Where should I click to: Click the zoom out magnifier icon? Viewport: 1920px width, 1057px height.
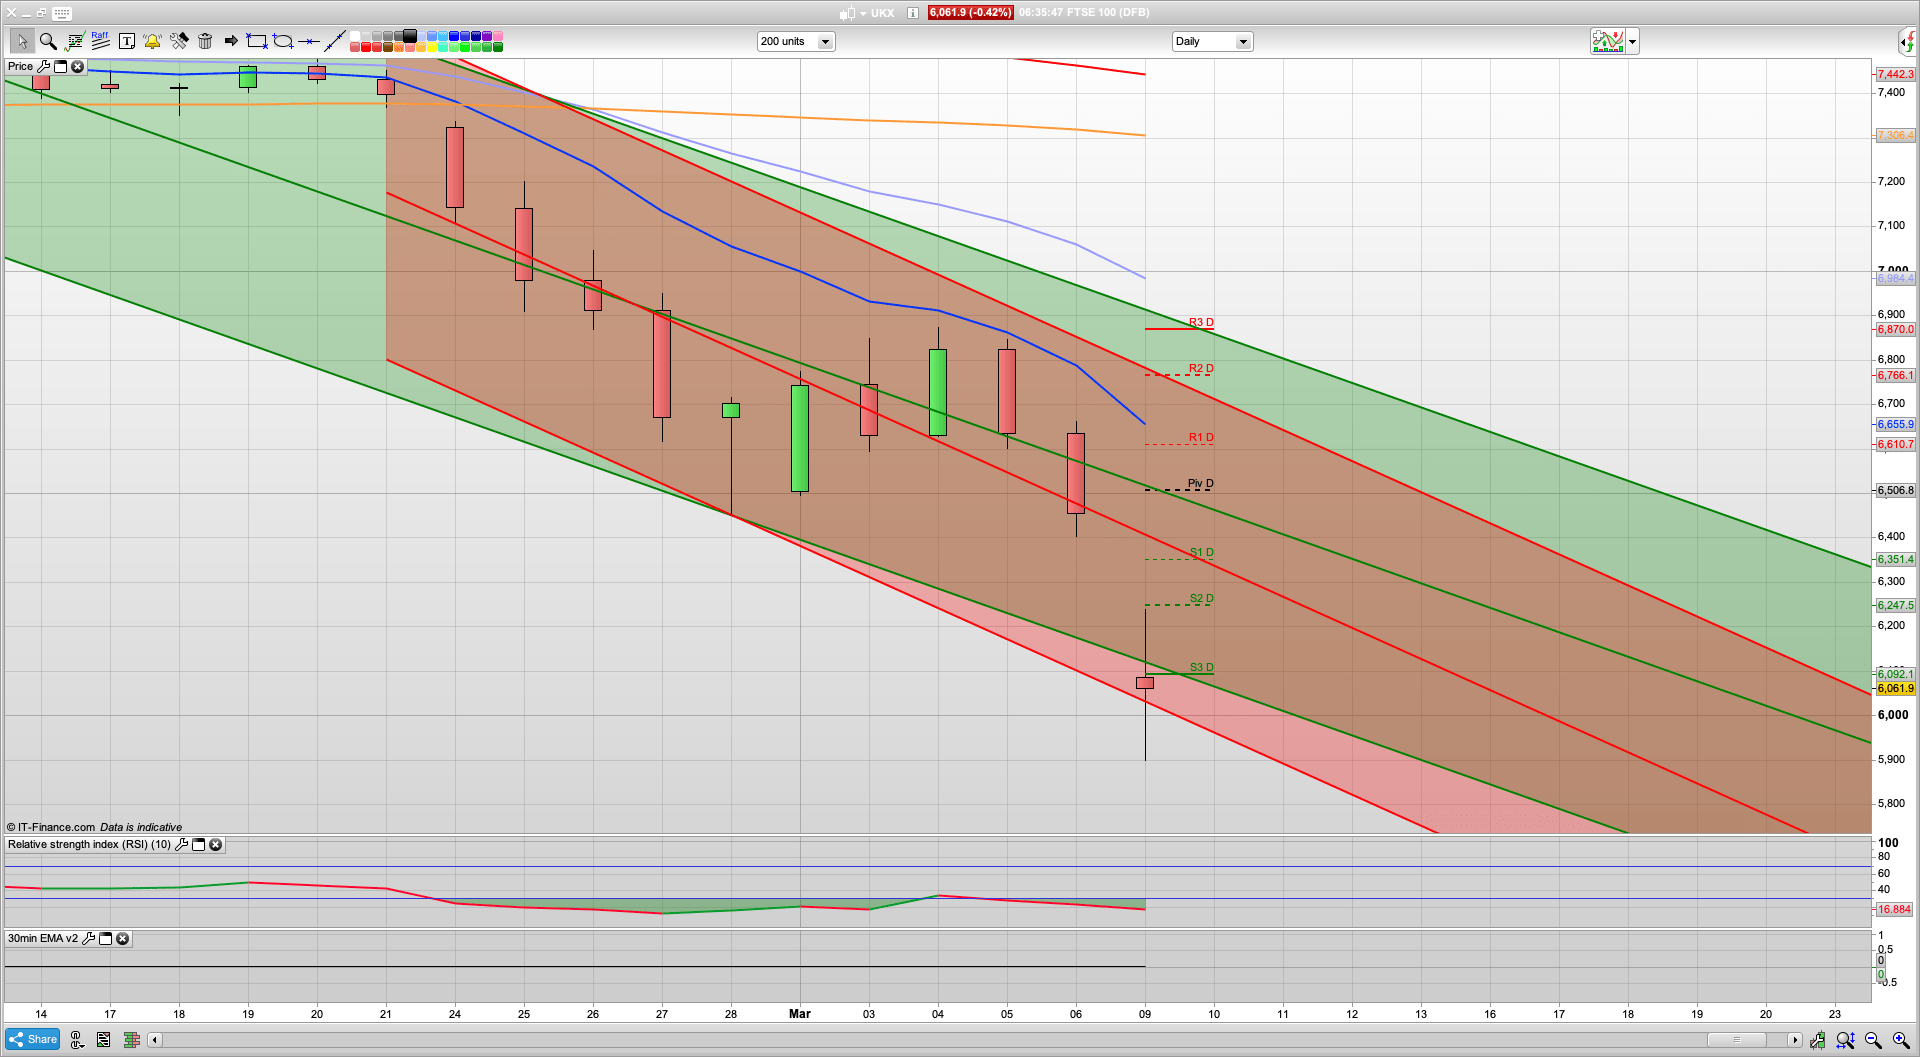[1873, 1040]
